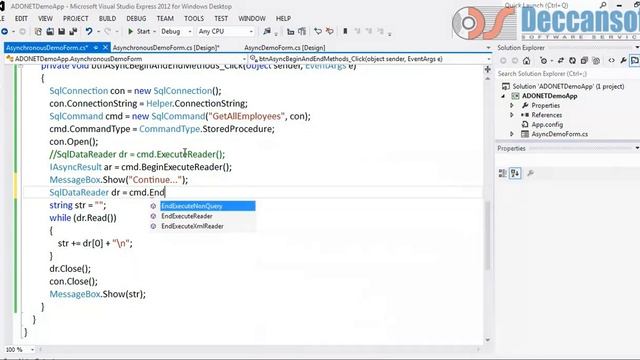Click the editor split-window handle
The width and height of the screenshot is (640, 360).
(x=488, y=70)
